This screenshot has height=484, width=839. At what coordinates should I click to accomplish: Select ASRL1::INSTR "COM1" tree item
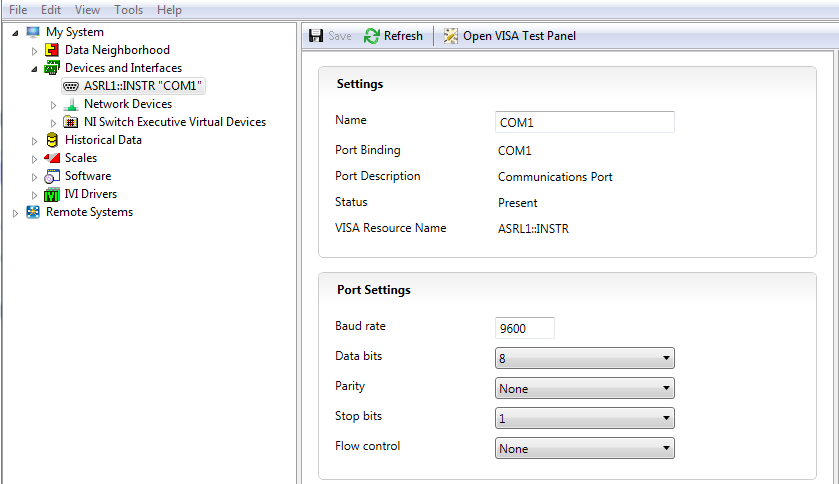point(133,86)
